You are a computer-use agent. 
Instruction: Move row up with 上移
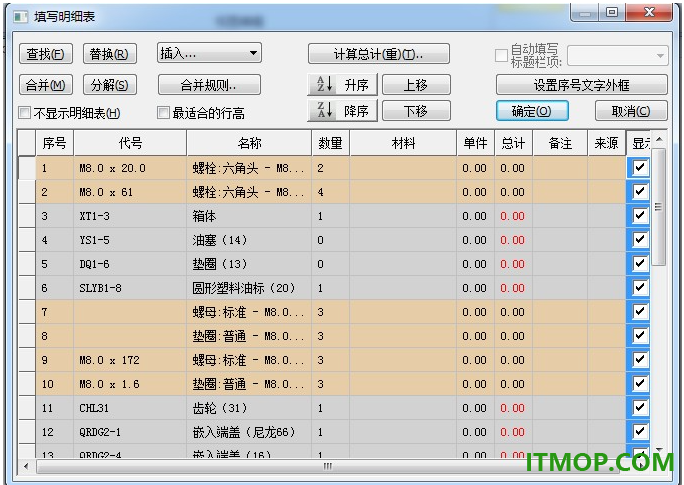pyautogui.click(x=416, y=85)
